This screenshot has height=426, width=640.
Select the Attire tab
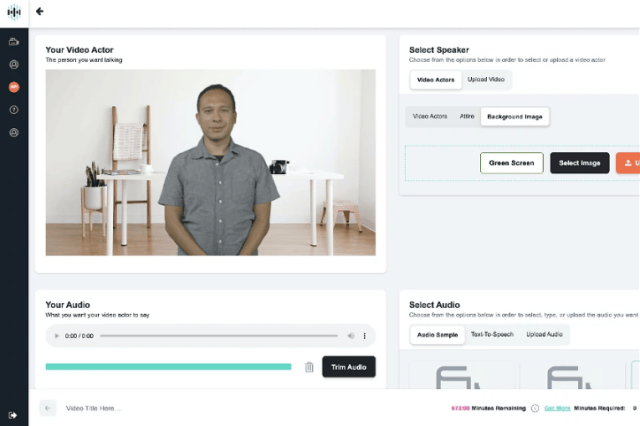coord(466,116)
